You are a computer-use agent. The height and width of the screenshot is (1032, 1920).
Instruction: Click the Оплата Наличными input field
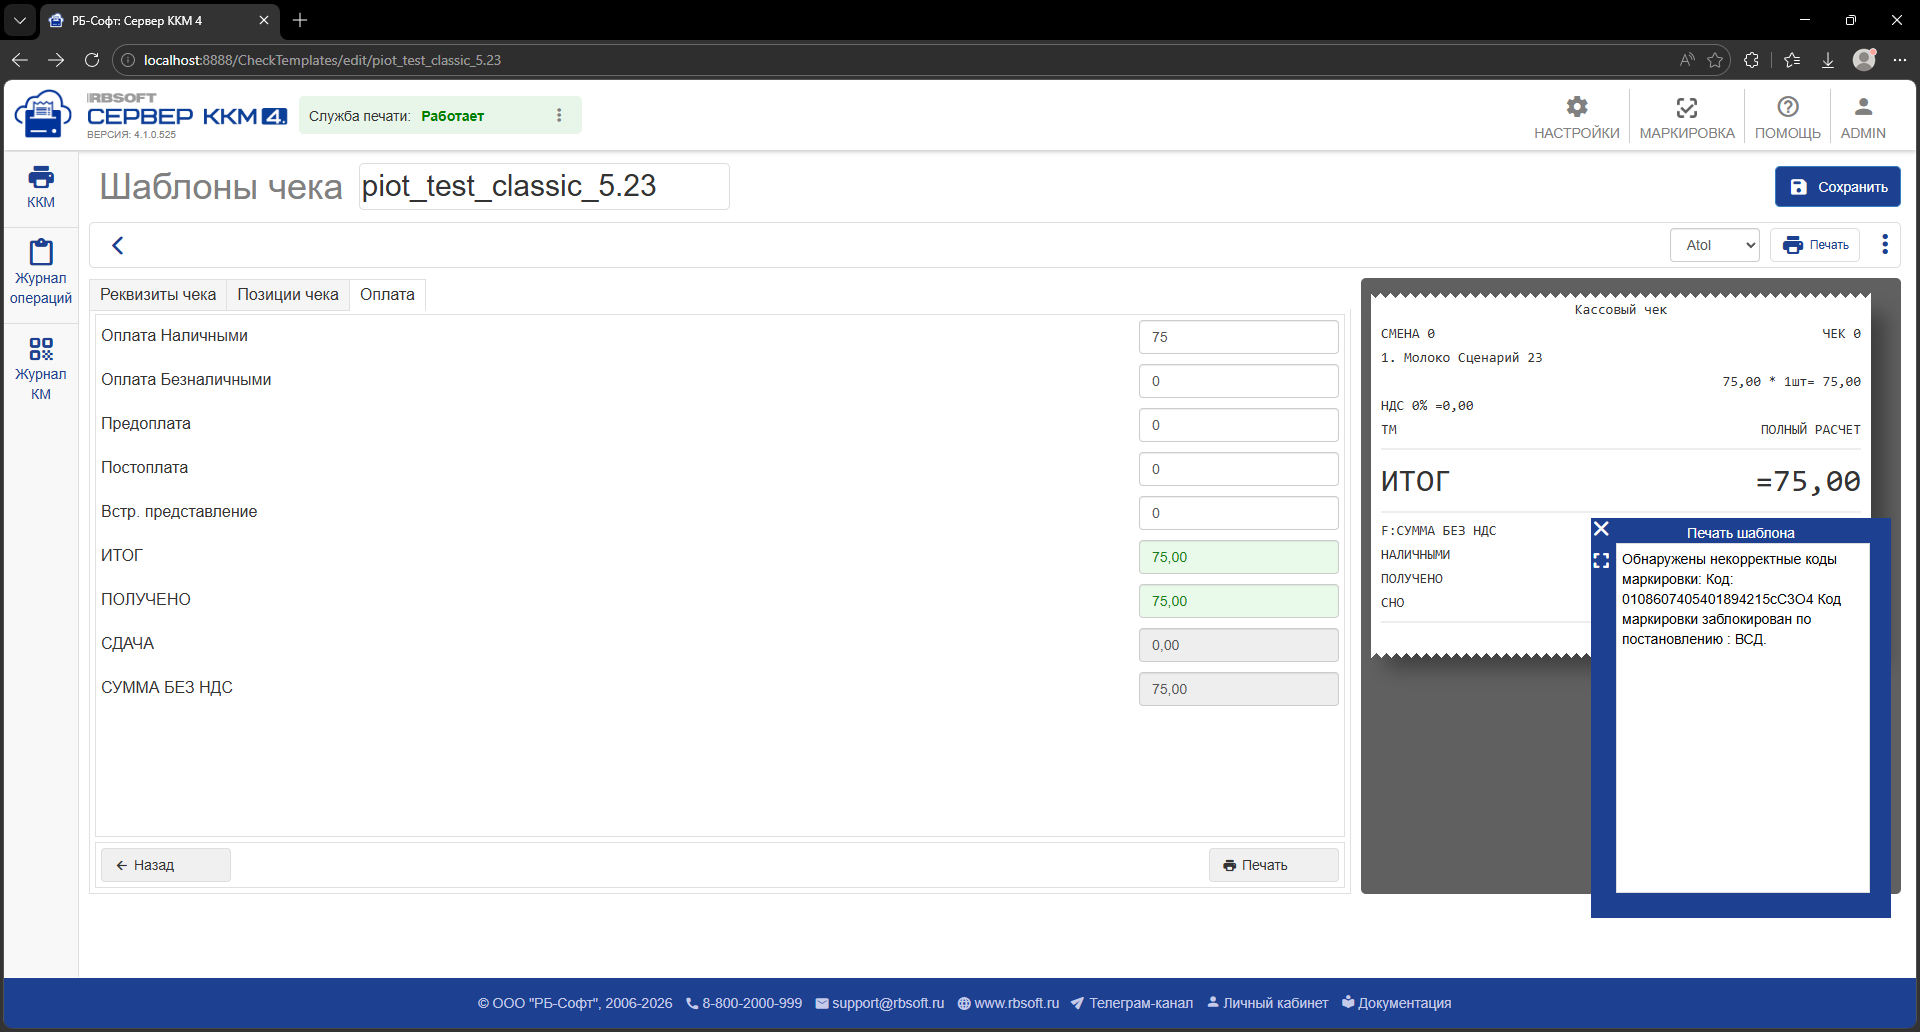coord(1238,337)
